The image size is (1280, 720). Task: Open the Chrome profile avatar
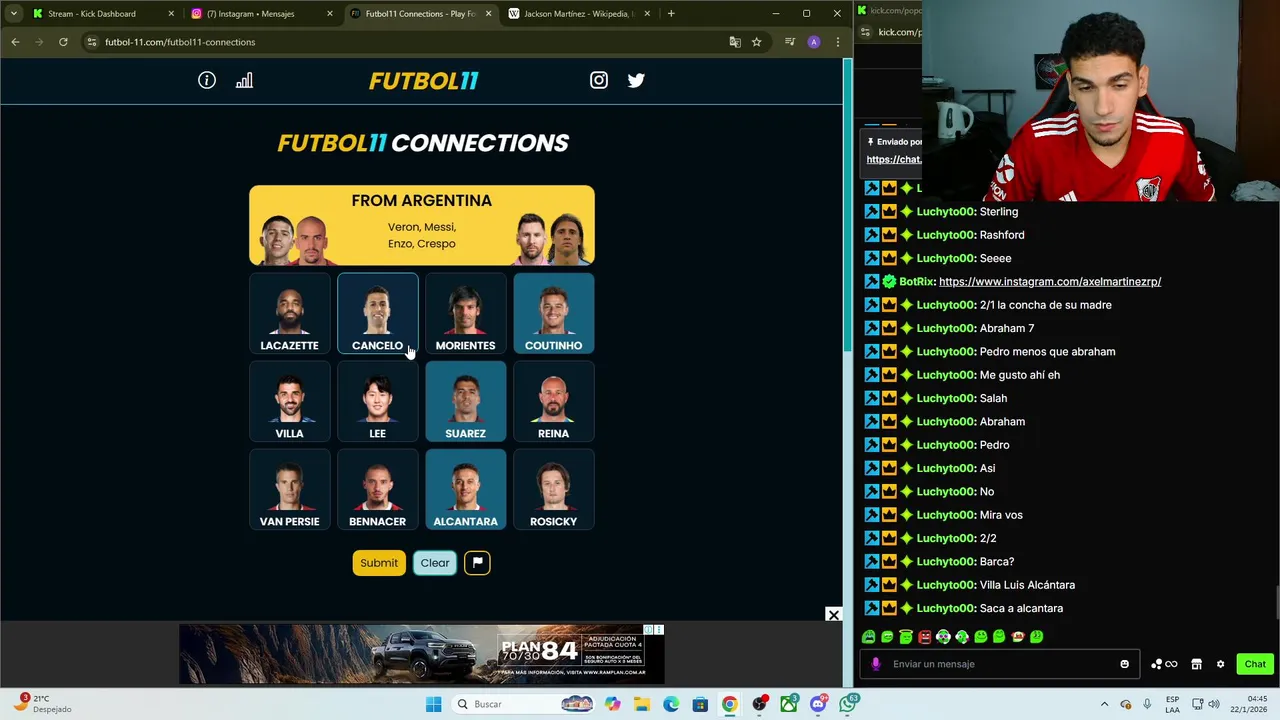tap(814, 42)
